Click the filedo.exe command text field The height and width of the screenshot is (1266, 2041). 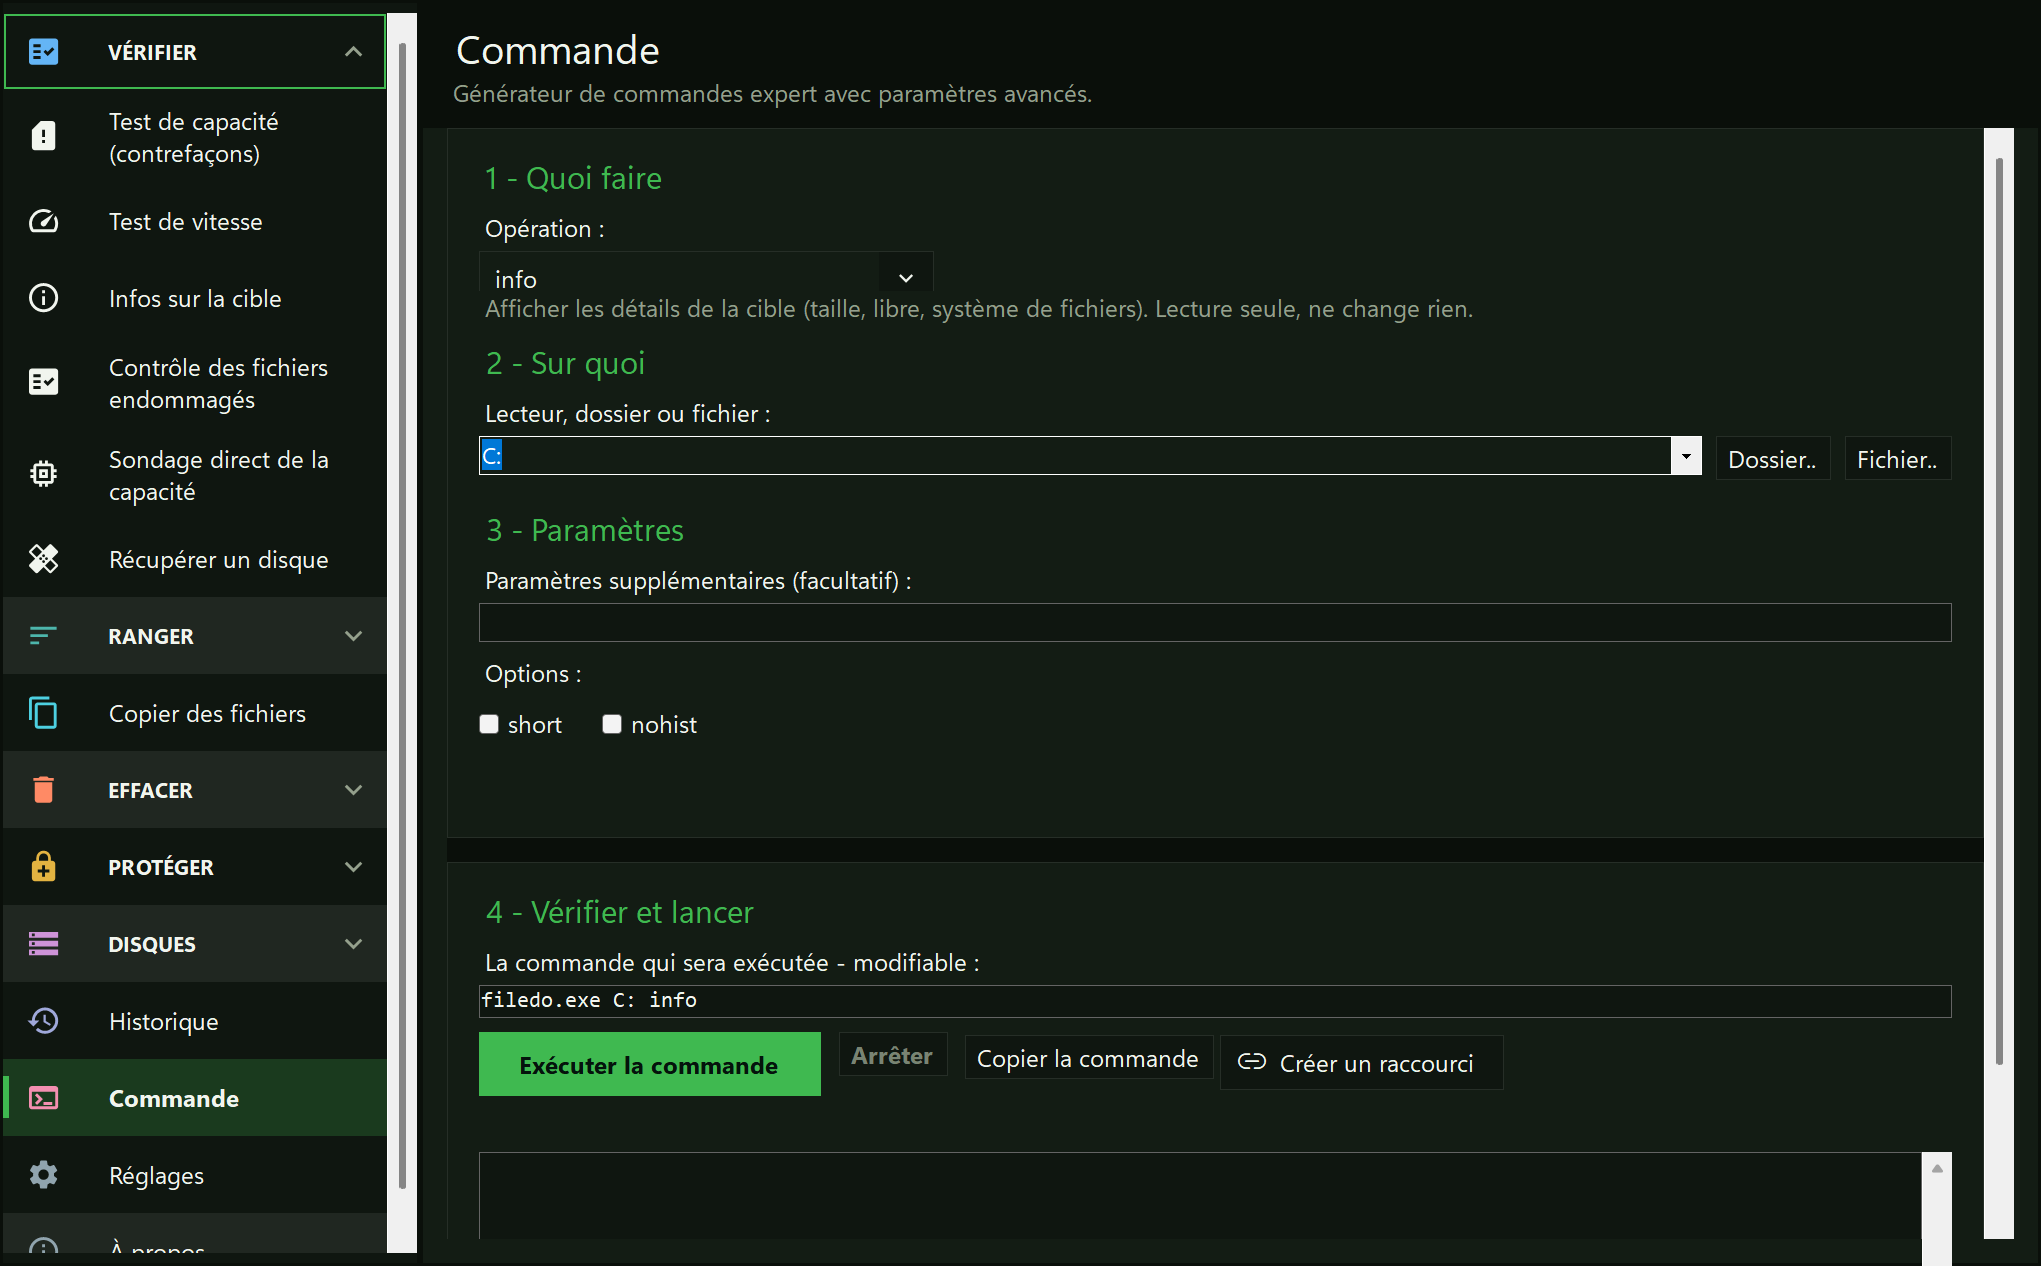(x=1215, y=1000)
